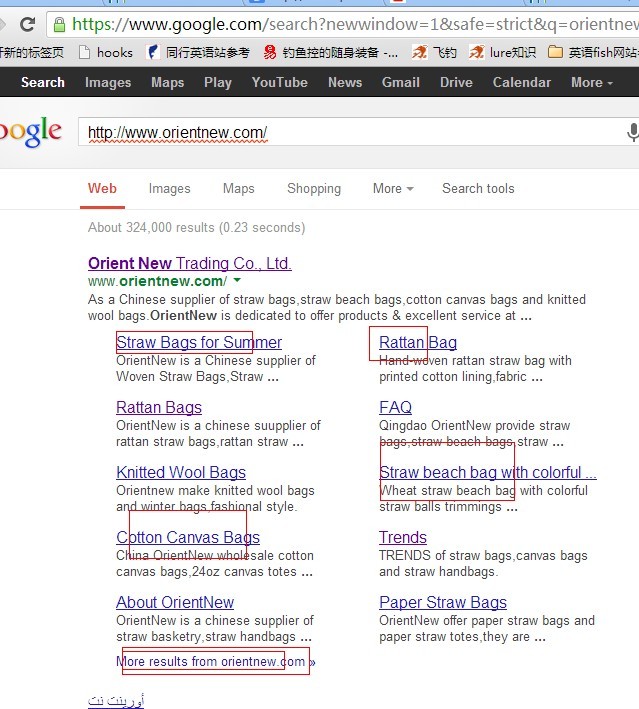Open the 钓鱼控的随身装备 bookmark

(331, 53)
